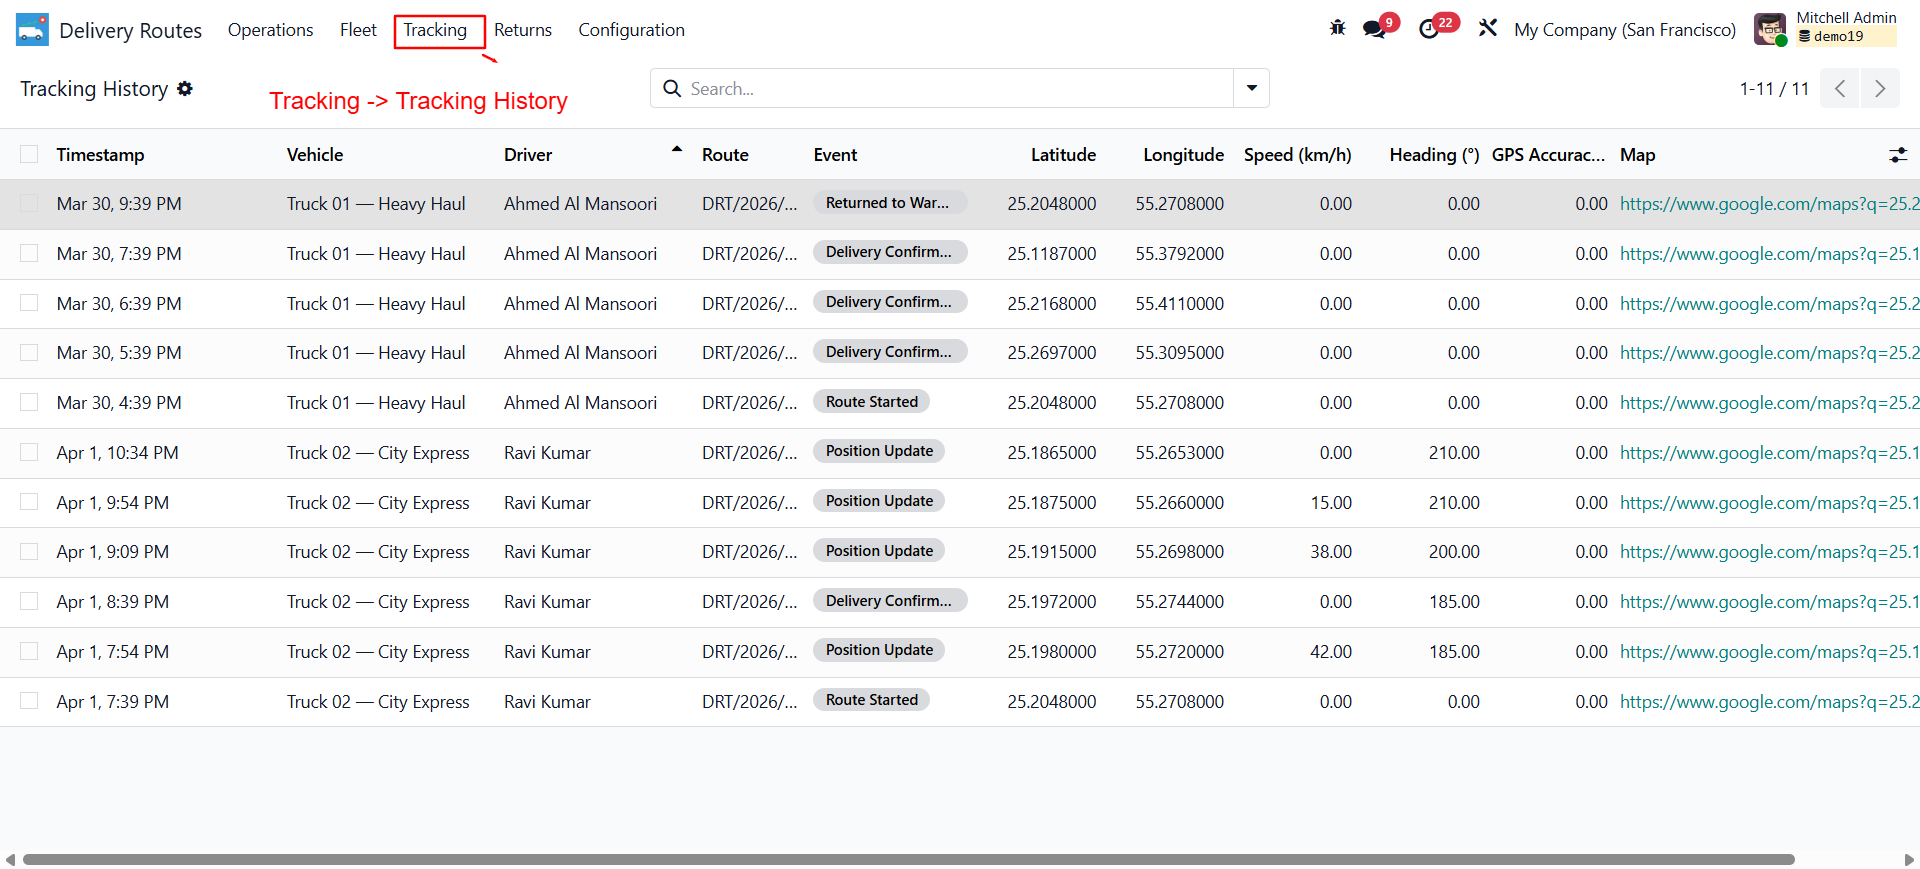Click the search magnifier icon
This screenshot has width=1920, height=869.
[x=672, y=88]
